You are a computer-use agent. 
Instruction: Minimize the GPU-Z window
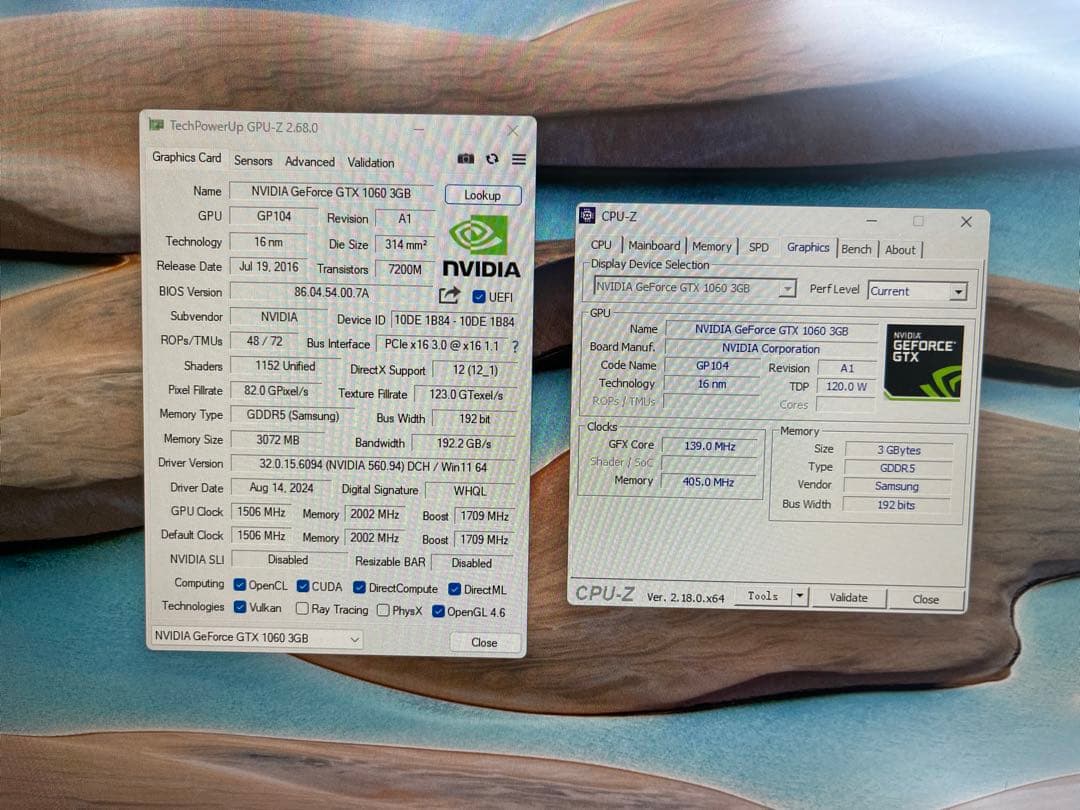click(419, 129)
